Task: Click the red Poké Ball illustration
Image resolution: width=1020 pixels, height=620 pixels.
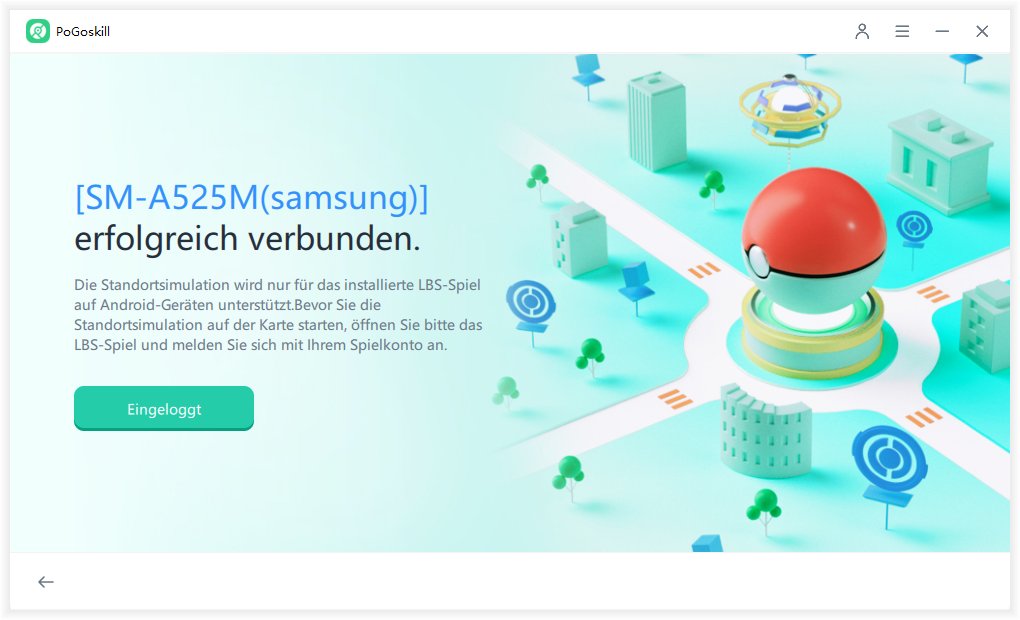Action: click(x=814, y=236)
